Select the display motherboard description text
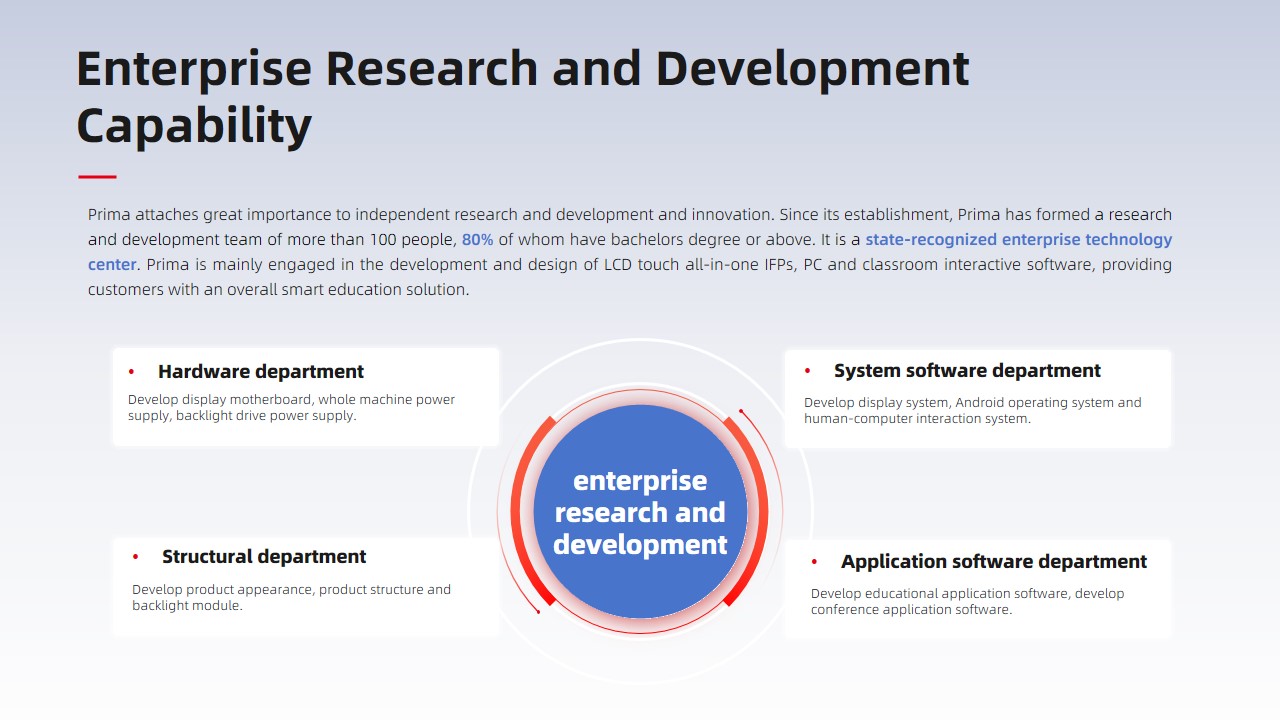1280x720 pixels. [291, 407]
